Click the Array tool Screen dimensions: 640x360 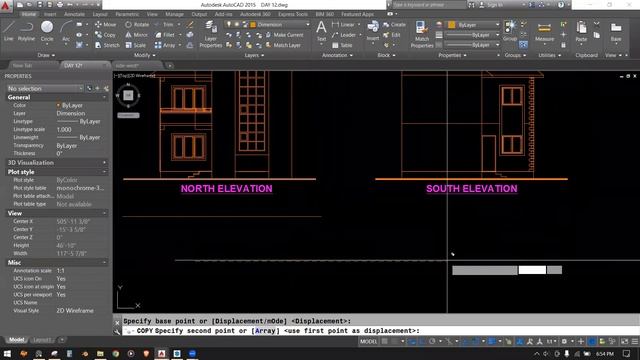(165, 45)
